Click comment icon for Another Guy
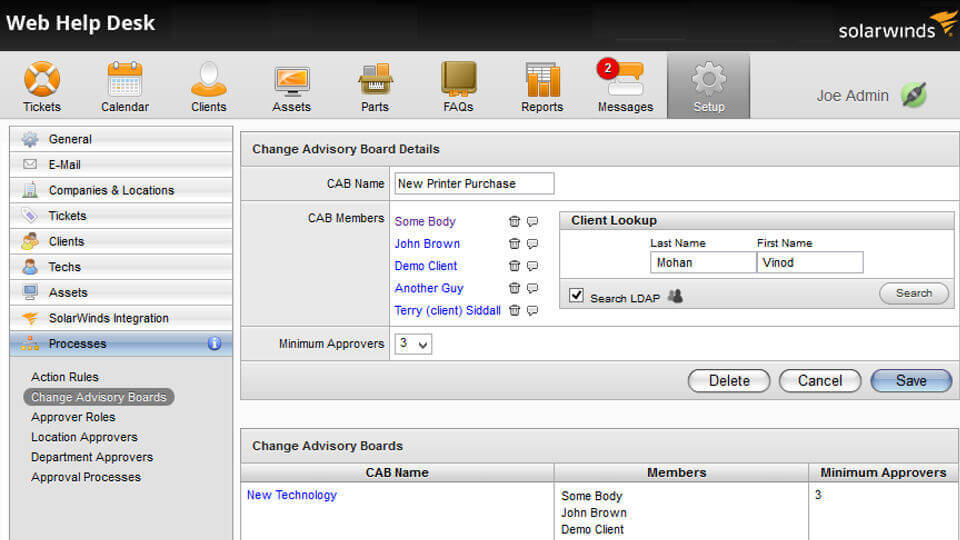This screenshot has width=960, height=540. point(533,288)
